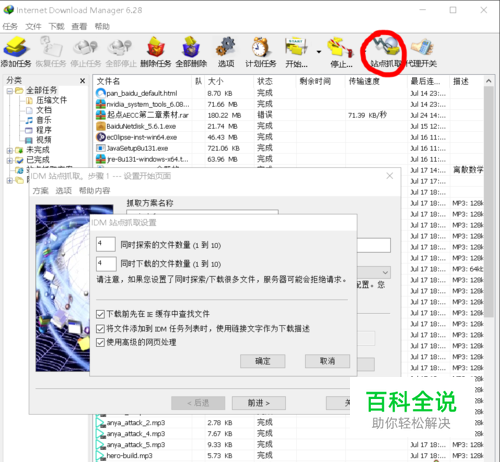Viewport: 500px width, 462px height.
Task: Collapse the 全部任务 tree node
Action: point(10,91)
